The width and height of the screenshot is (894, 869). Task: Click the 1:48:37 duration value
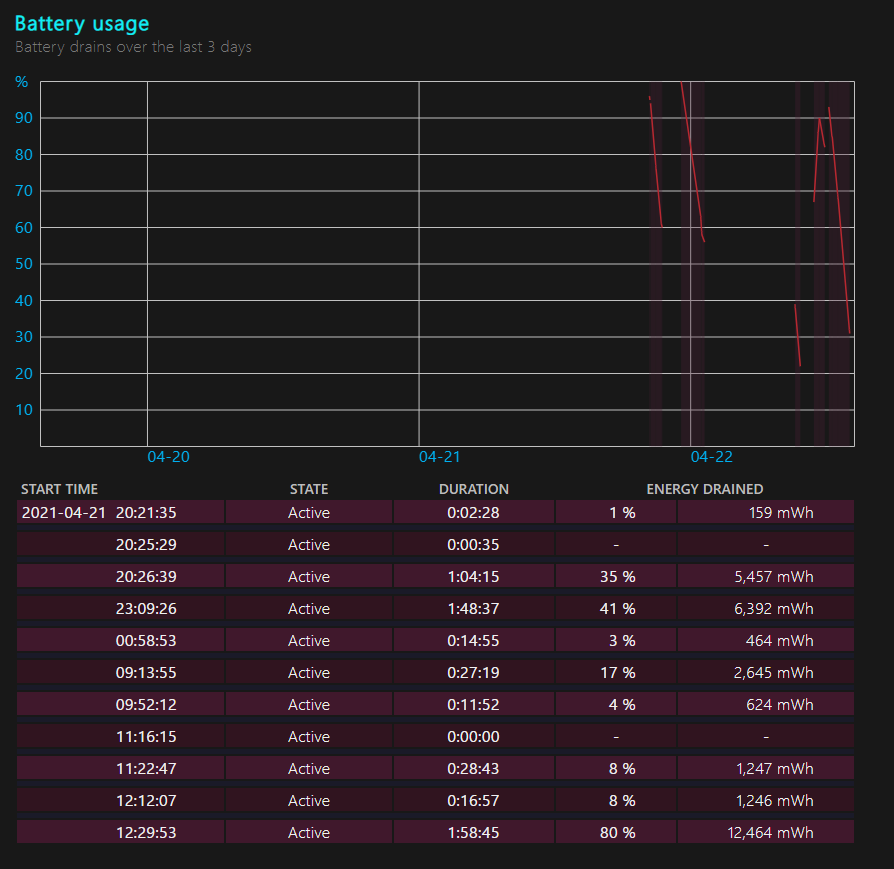pyautogui.click(x=473, y=608)
